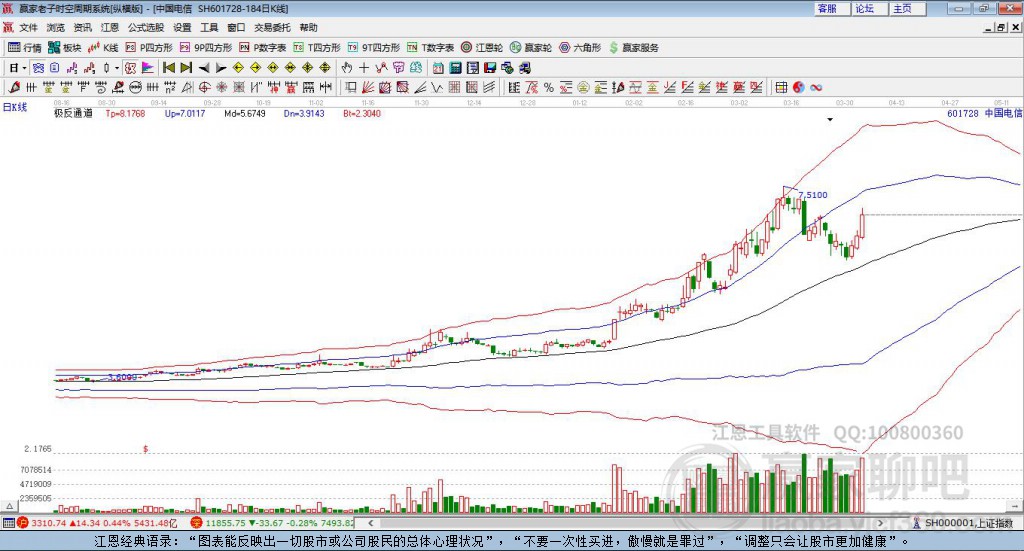Click the Up=7.0117 indicator value
The width and height of the screenshot is (1024, 551).
click(x=185, y=114)
